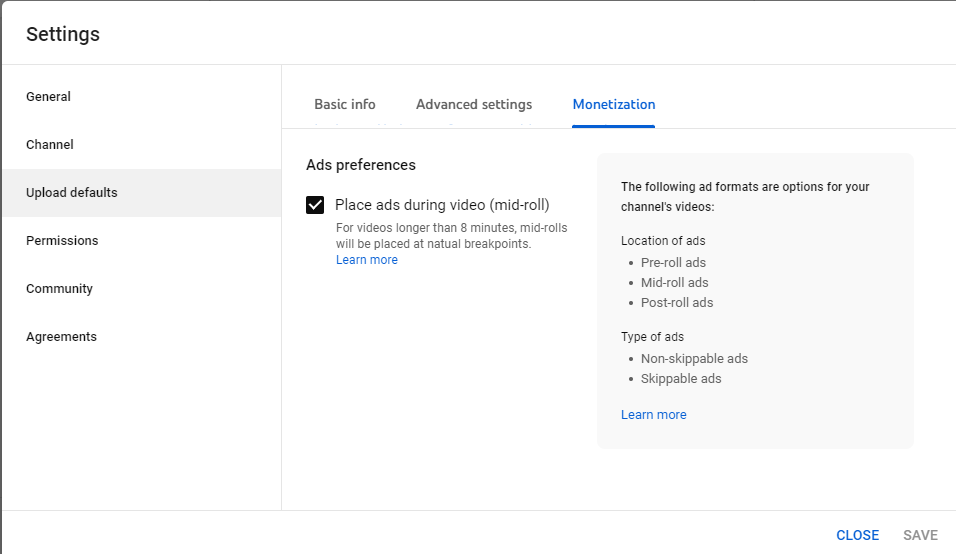Open the Permissions settings section
The width and height of the screenshot is (956, 554).
tap(62, 241)
